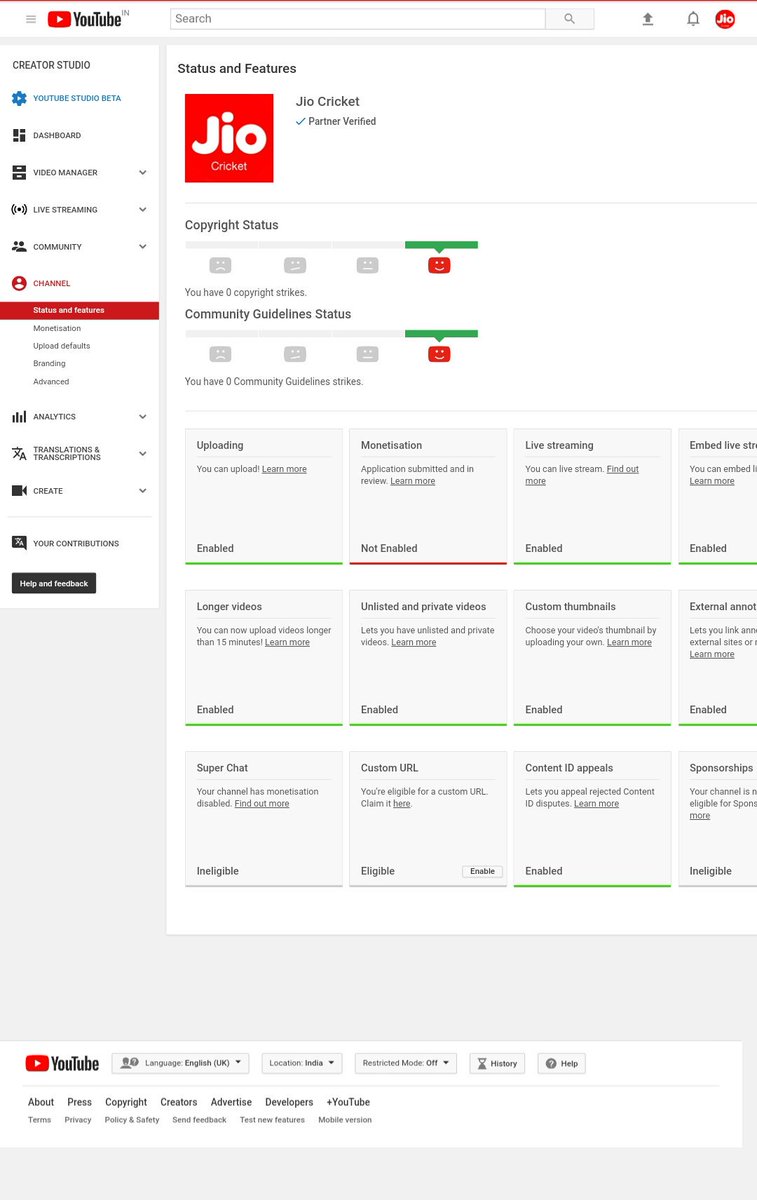Click the green Community Guidelines progress bar
The height and width of the screenshot is (1200, 757).
pyautogui.click(x=441, y=333)
